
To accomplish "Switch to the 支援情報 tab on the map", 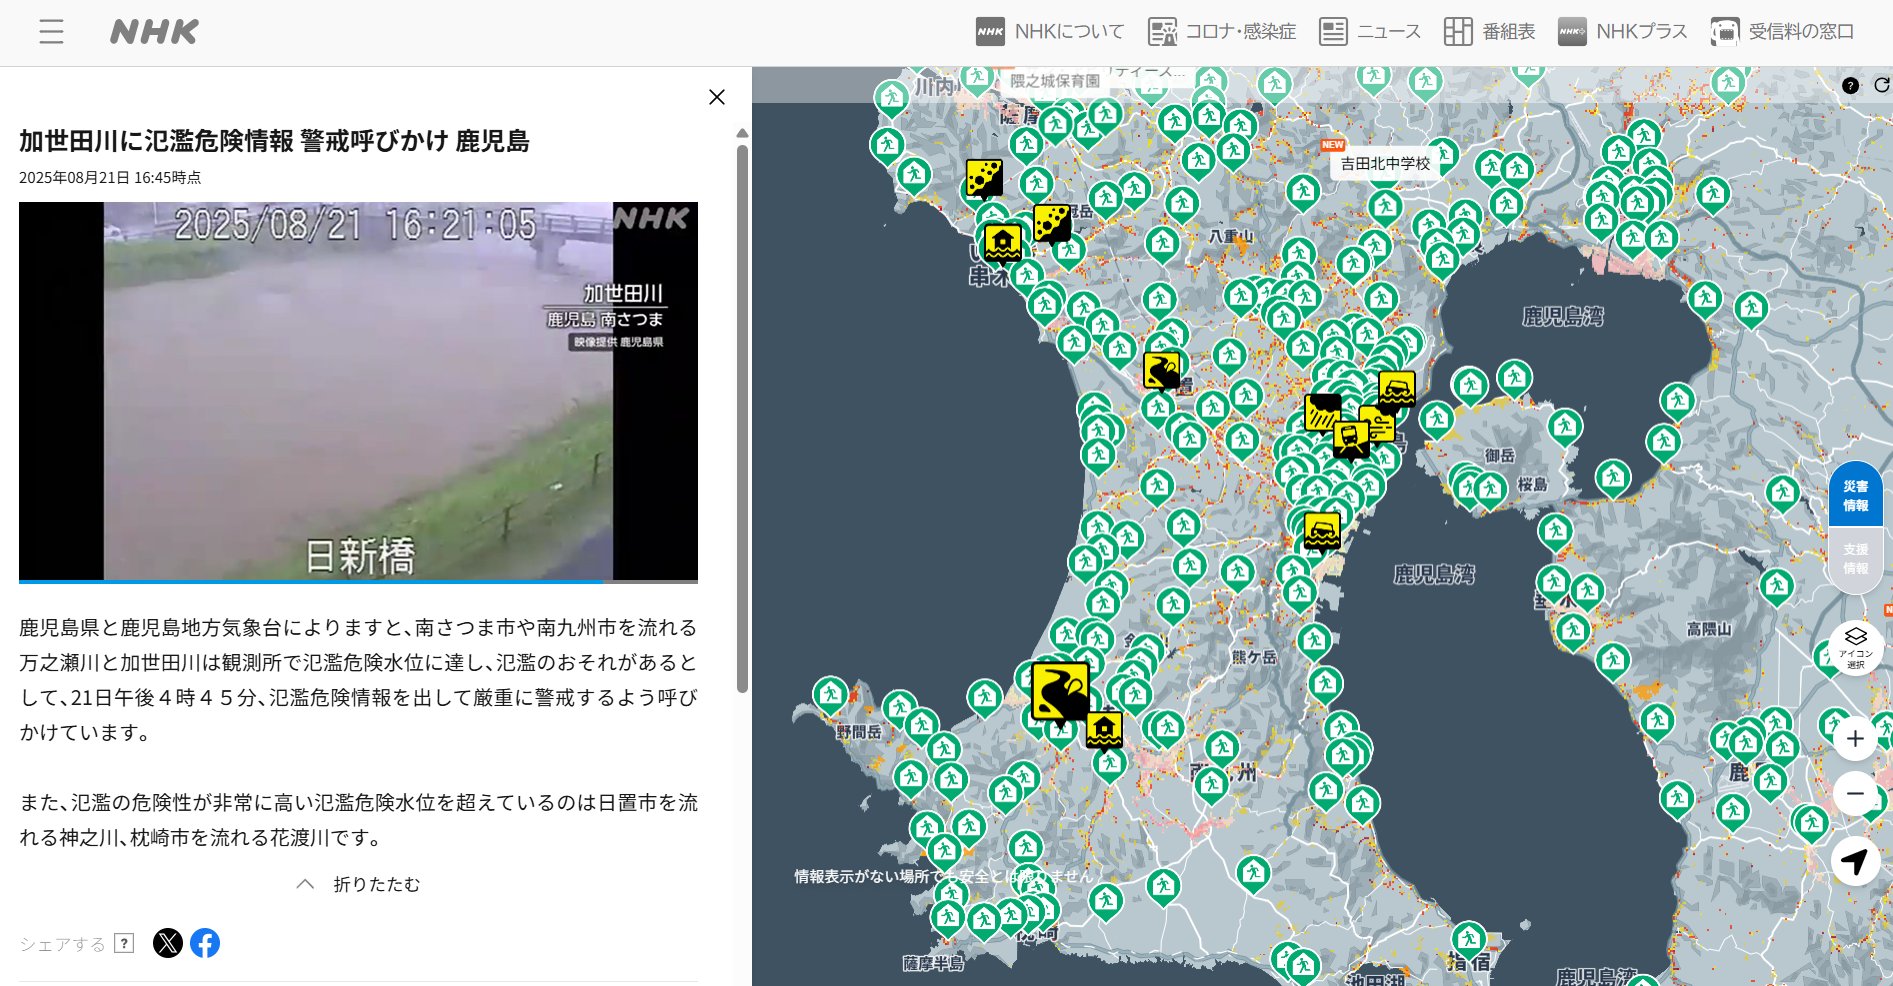I will (x=1856, y=558).
